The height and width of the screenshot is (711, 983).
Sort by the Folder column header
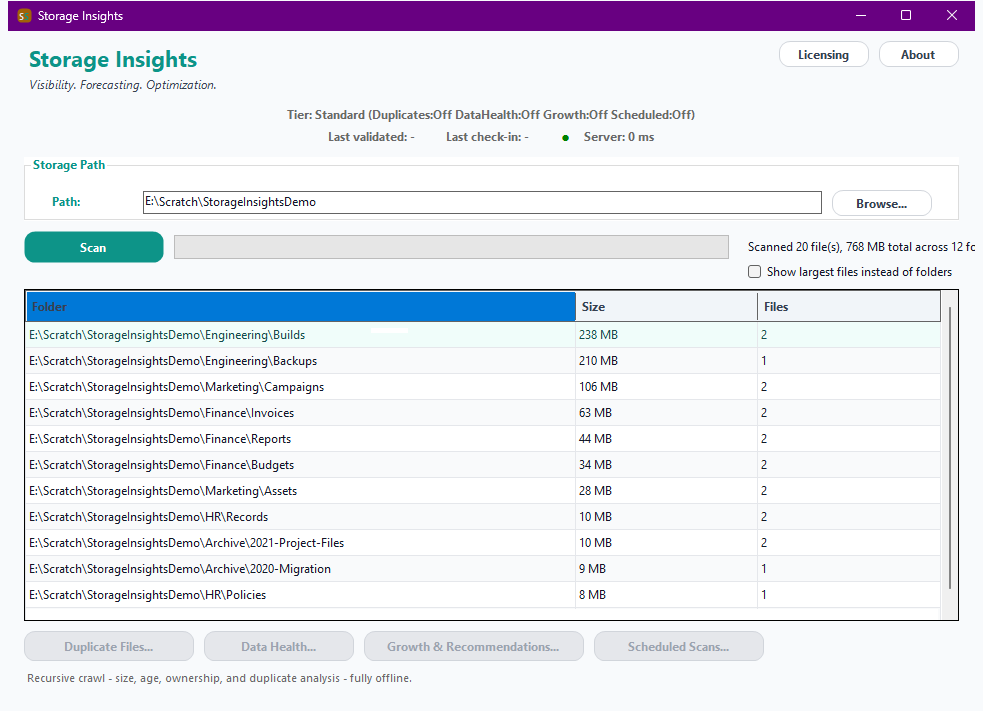tap(300, 307)
